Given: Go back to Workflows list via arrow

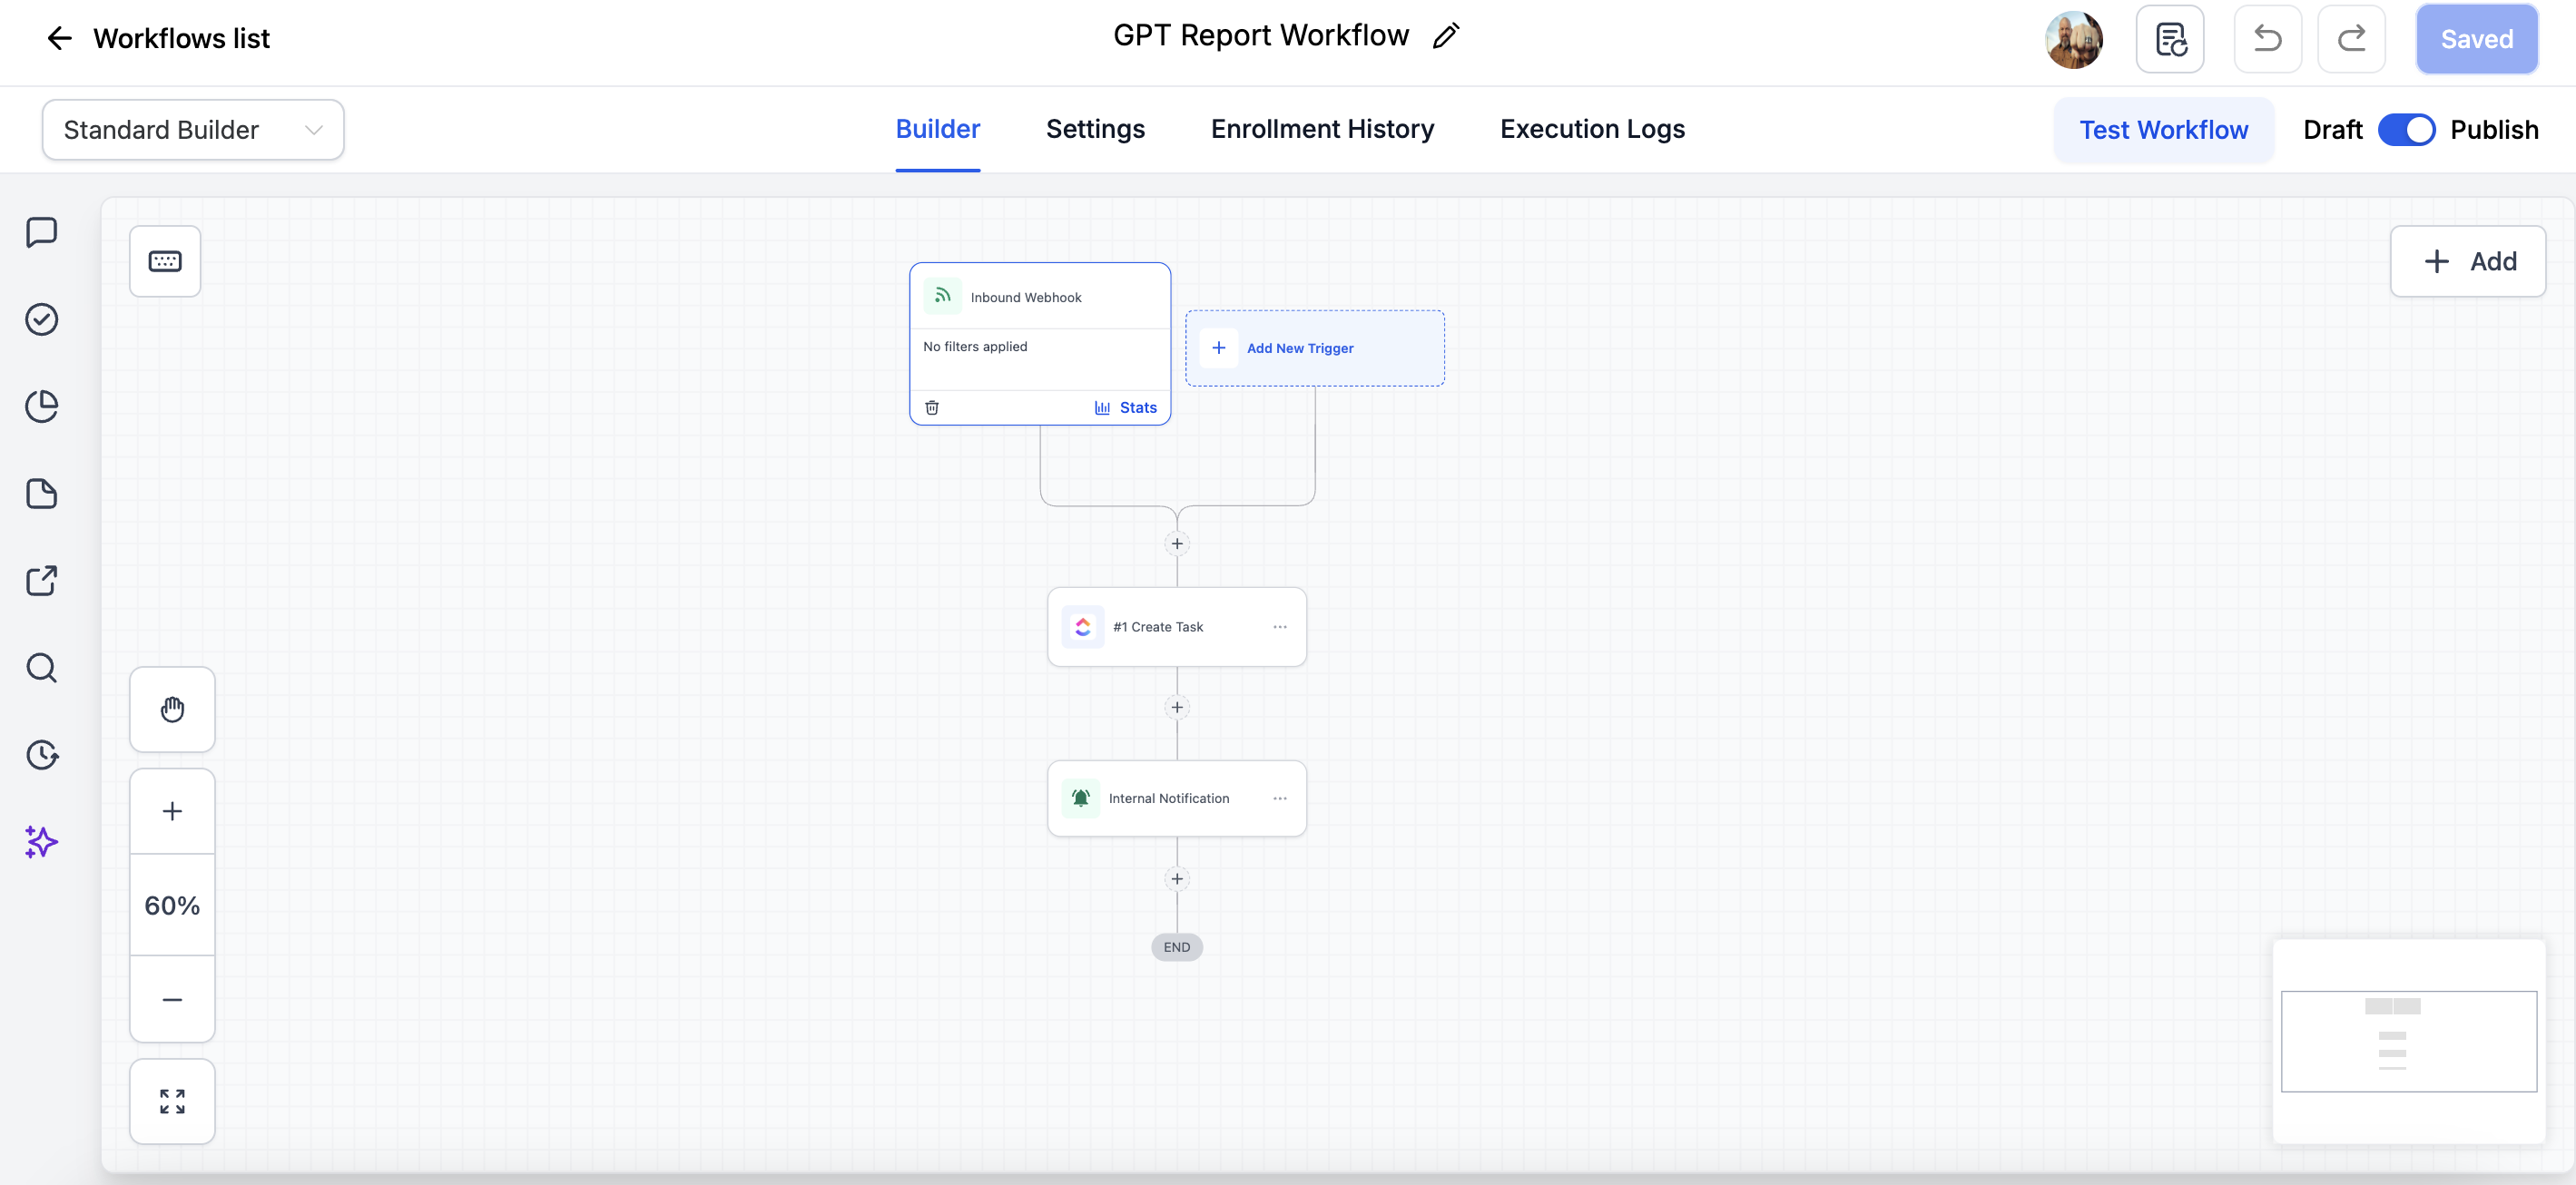Looking at the screenshot, I should tap(59, 38).
